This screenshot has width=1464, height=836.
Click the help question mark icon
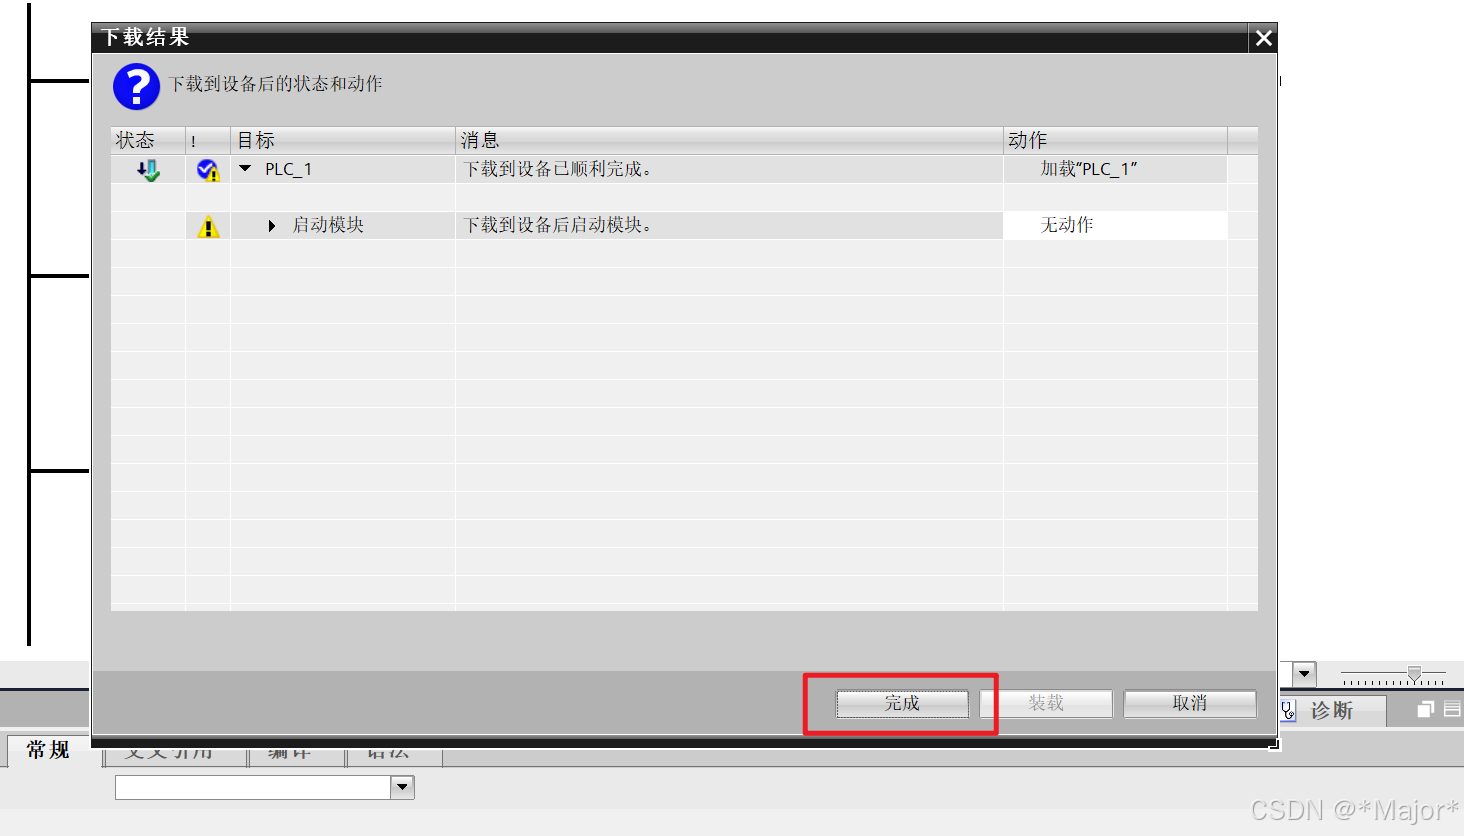(x=135, y=87)
